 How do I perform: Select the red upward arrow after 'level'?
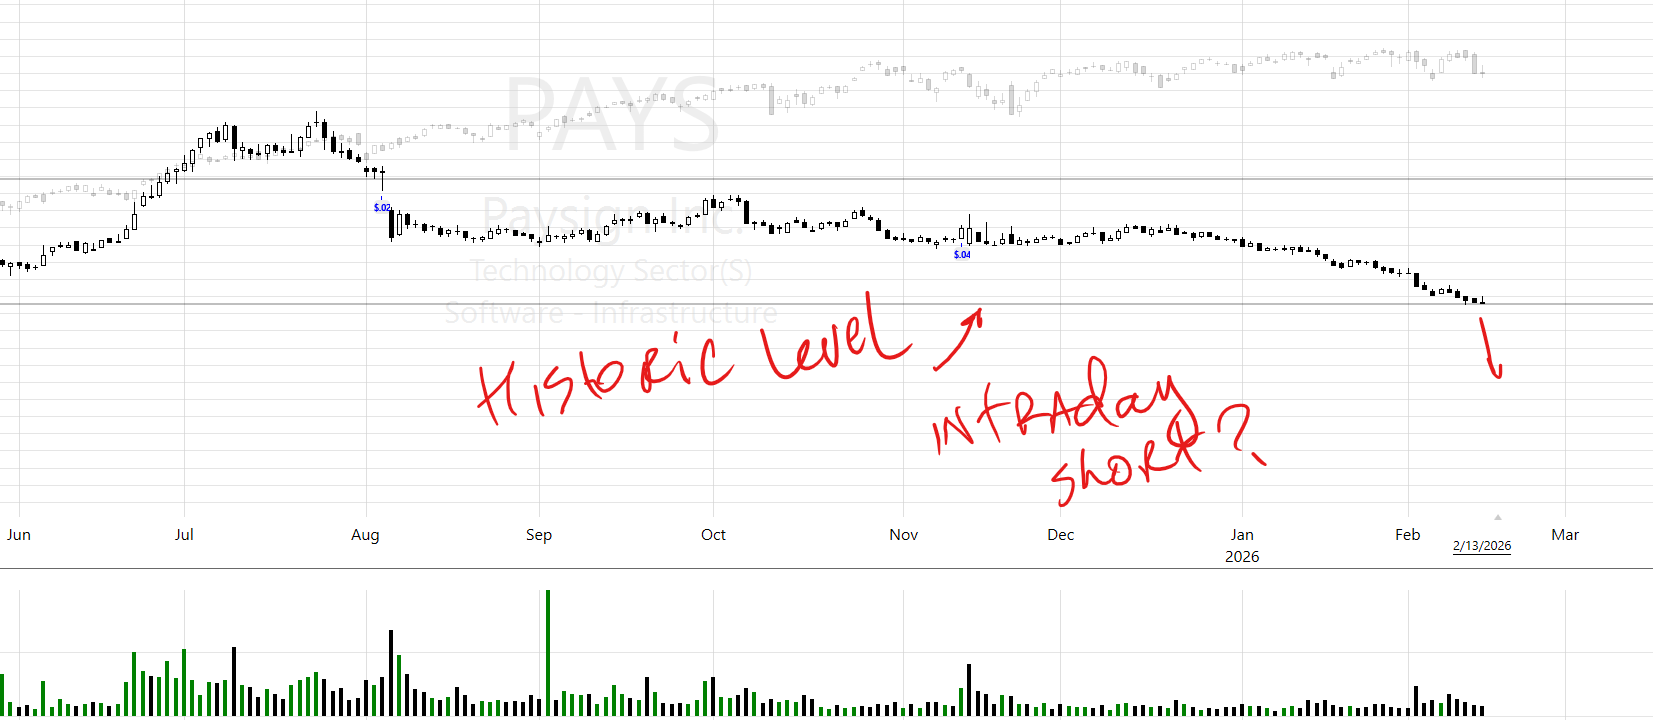coord(960,340)
